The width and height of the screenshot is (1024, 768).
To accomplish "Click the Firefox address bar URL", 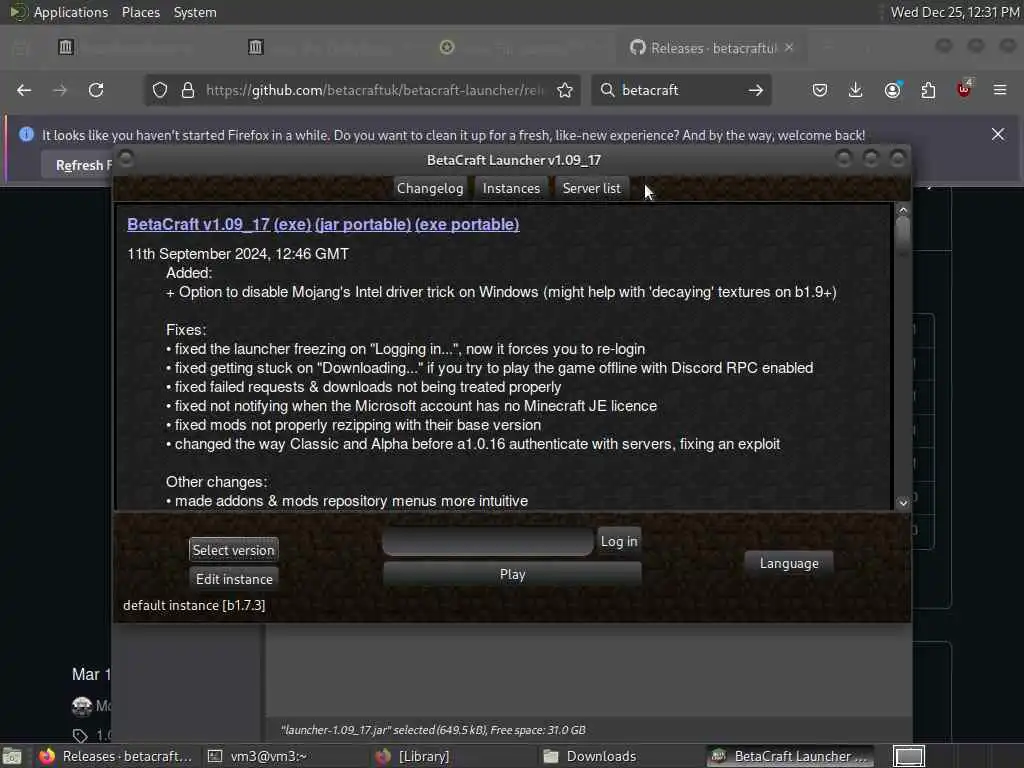I will [x=374, y=90].
